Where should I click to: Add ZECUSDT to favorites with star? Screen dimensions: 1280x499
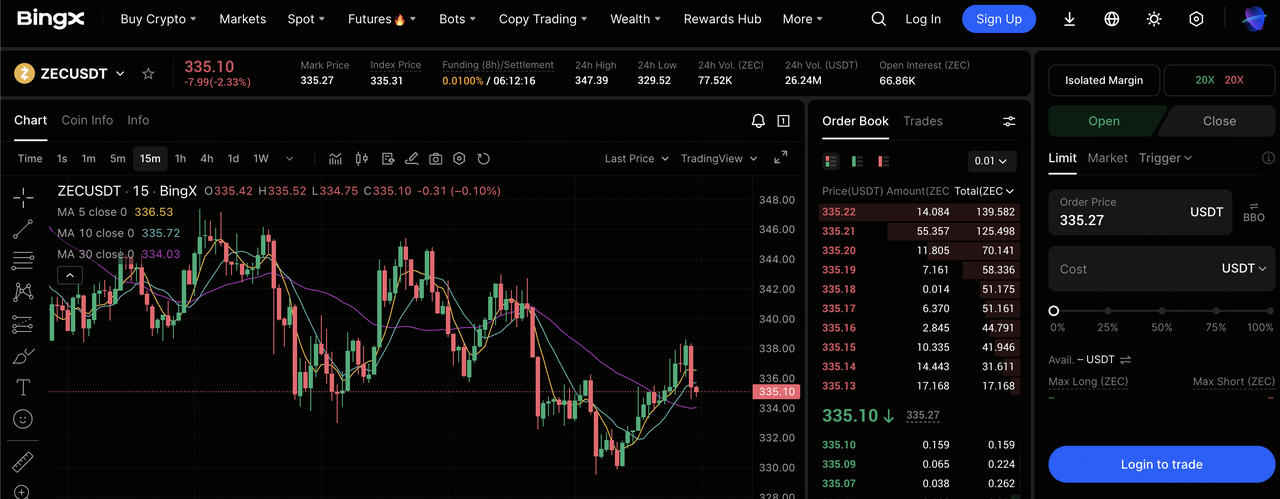point(148,74)
